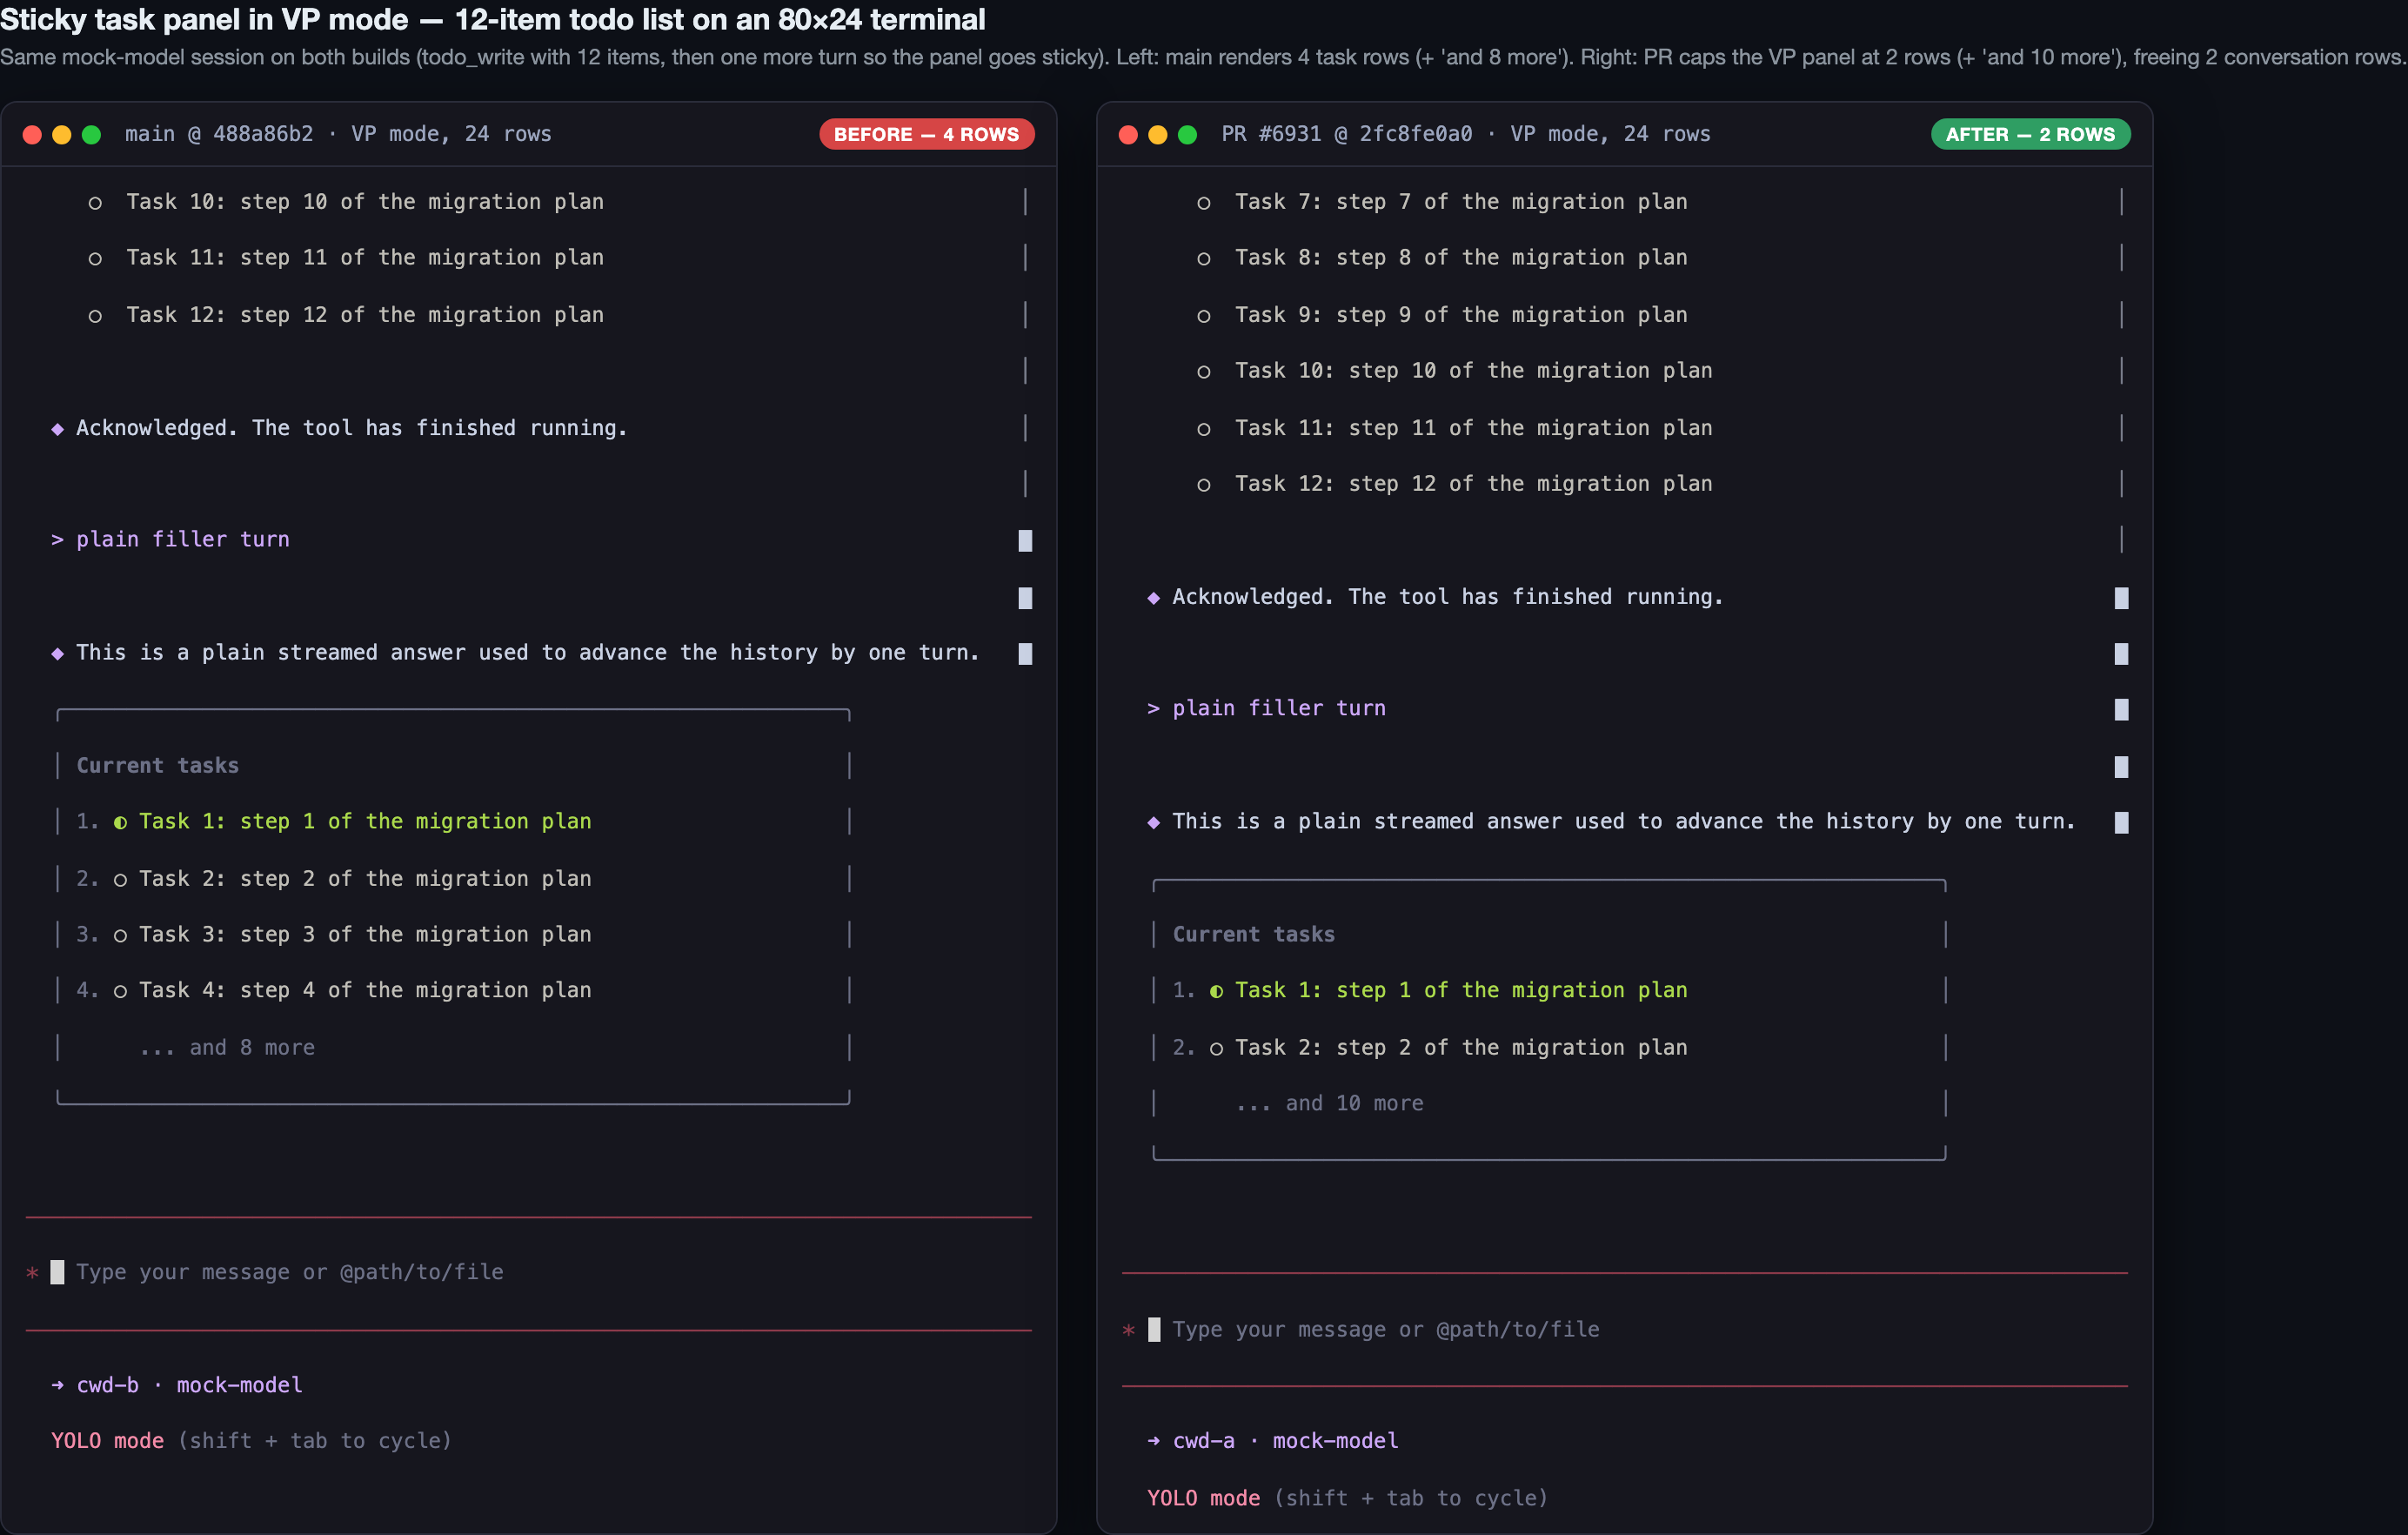
Task: Click the 'AFTER — 2 ROWS' badge
Action: pos(2030,134)
